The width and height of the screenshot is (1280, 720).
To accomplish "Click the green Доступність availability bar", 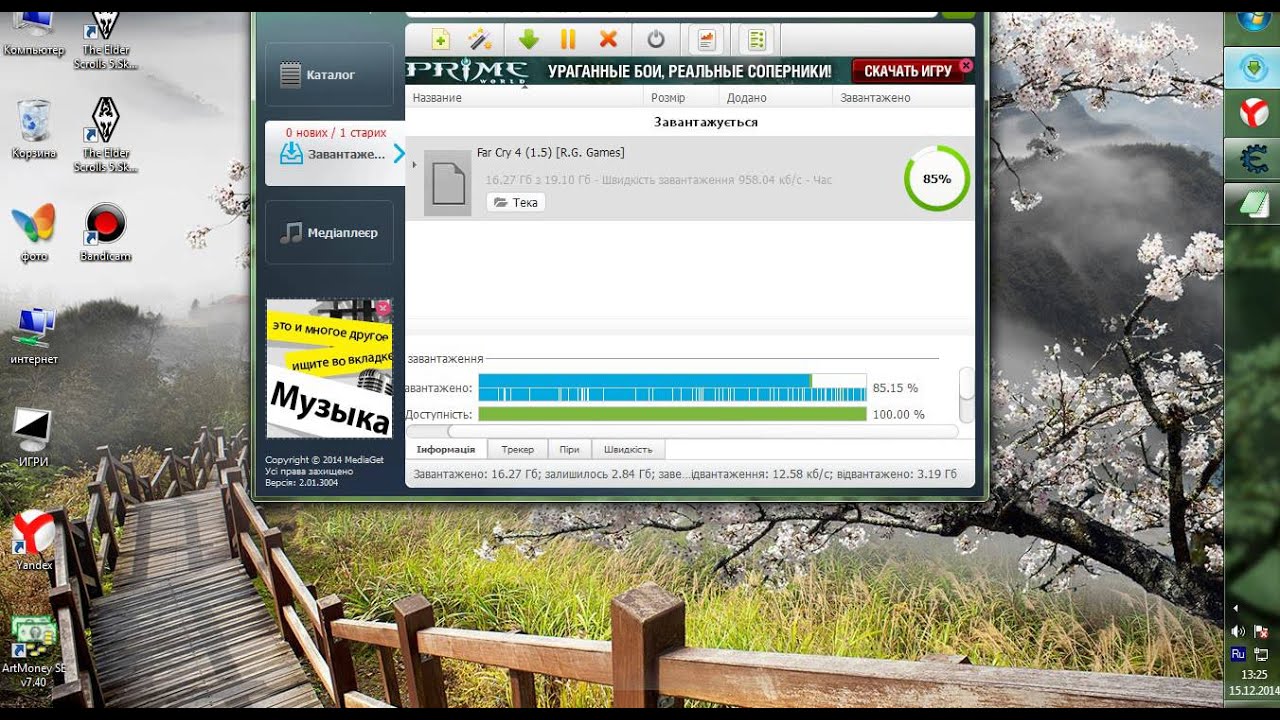I will (x=672, y=414).
